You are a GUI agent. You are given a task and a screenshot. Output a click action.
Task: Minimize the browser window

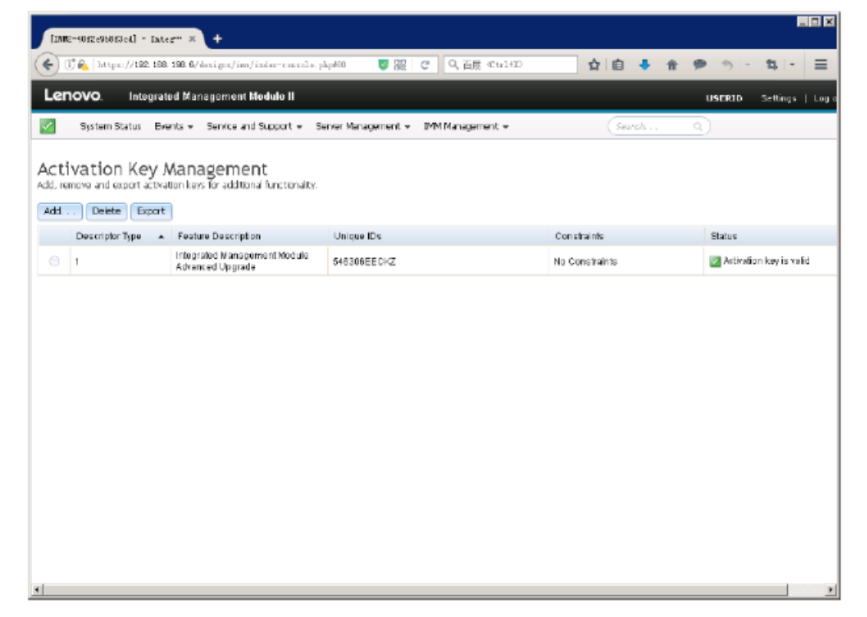pos(803,22)
